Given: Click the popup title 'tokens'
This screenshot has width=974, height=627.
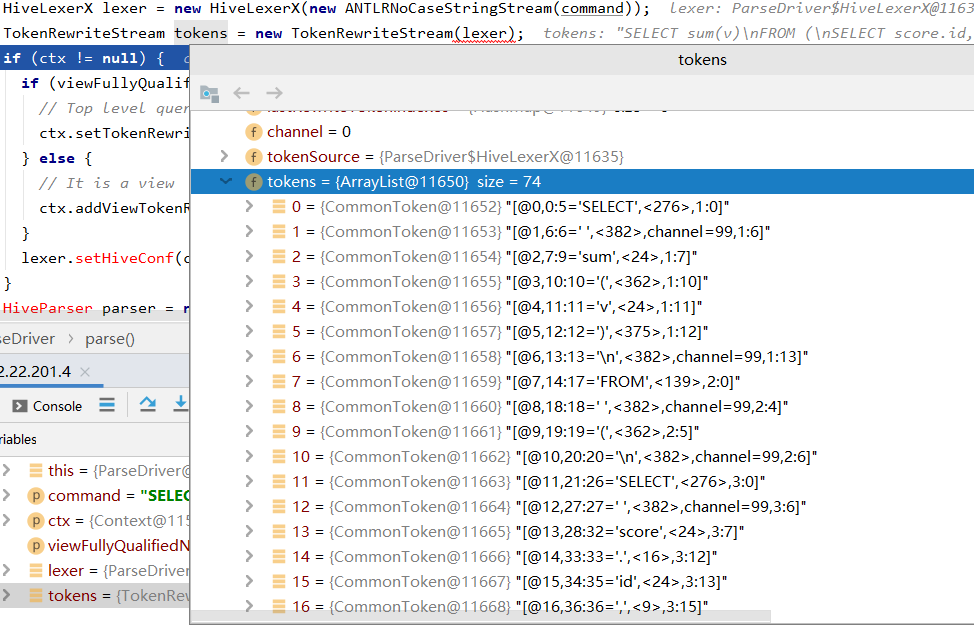Looking at the screenshot, I should [702, 60].
